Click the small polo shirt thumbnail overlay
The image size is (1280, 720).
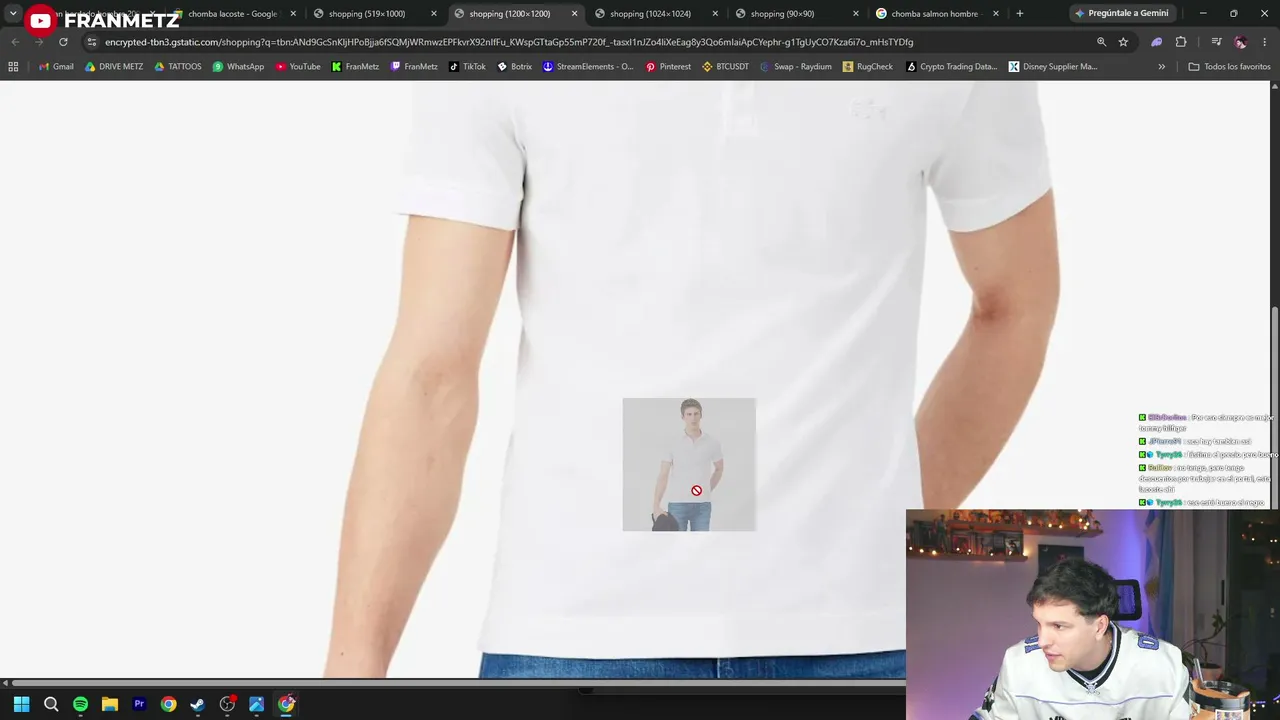[x=689, y=465]
